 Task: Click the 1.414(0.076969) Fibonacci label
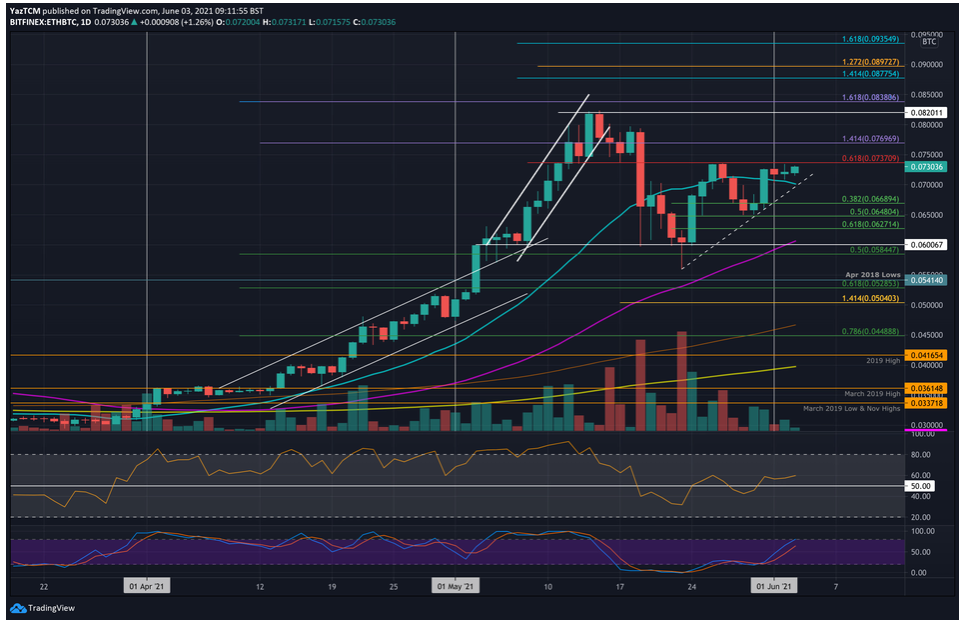(871, 139)
